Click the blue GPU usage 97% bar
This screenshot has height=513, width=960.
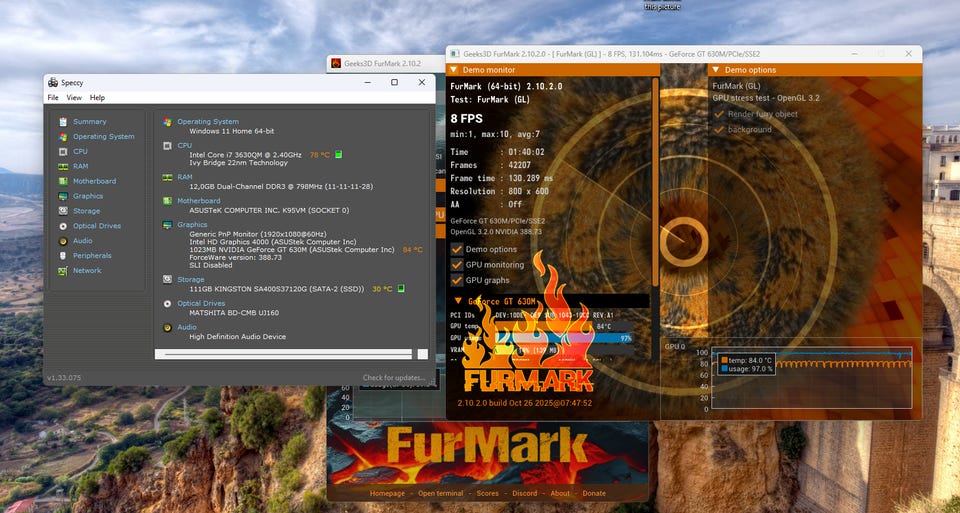coord(564,337)
